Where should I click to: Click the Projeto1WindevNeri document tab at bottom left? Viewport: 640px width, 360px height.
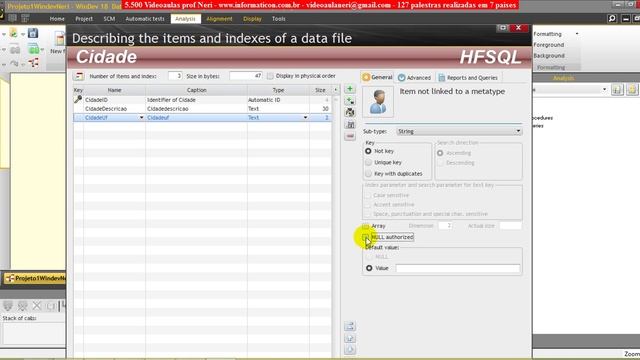[35, 278]
